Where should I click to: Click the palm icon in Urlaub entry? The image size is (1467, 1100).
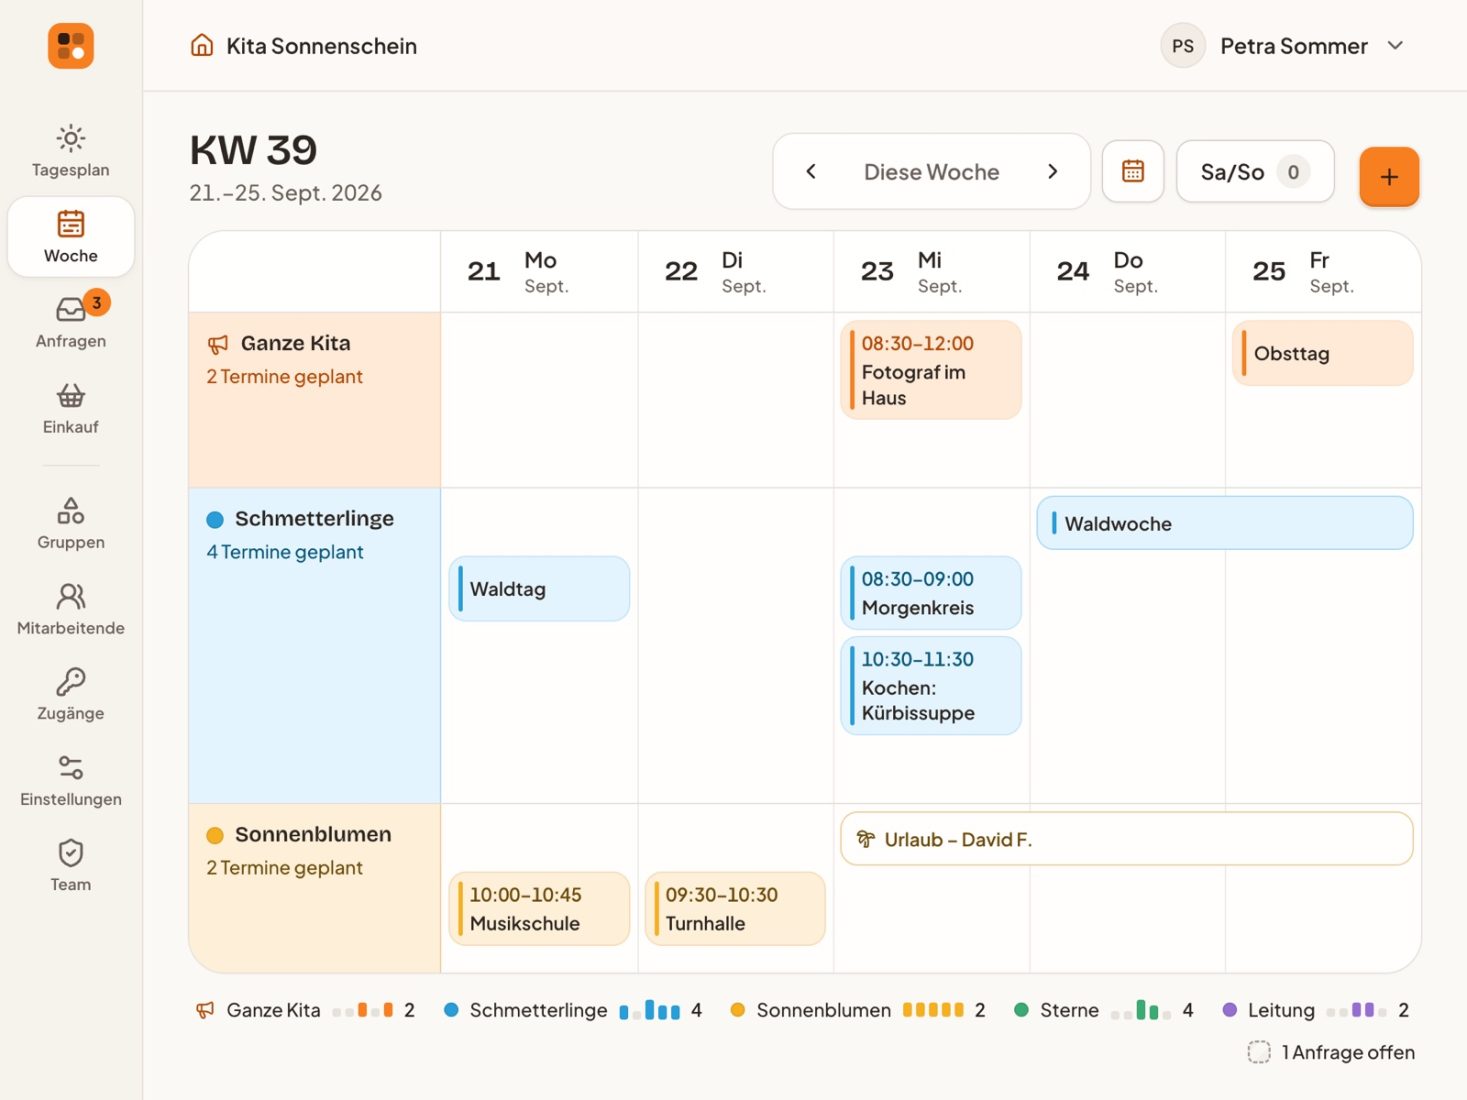866,840
